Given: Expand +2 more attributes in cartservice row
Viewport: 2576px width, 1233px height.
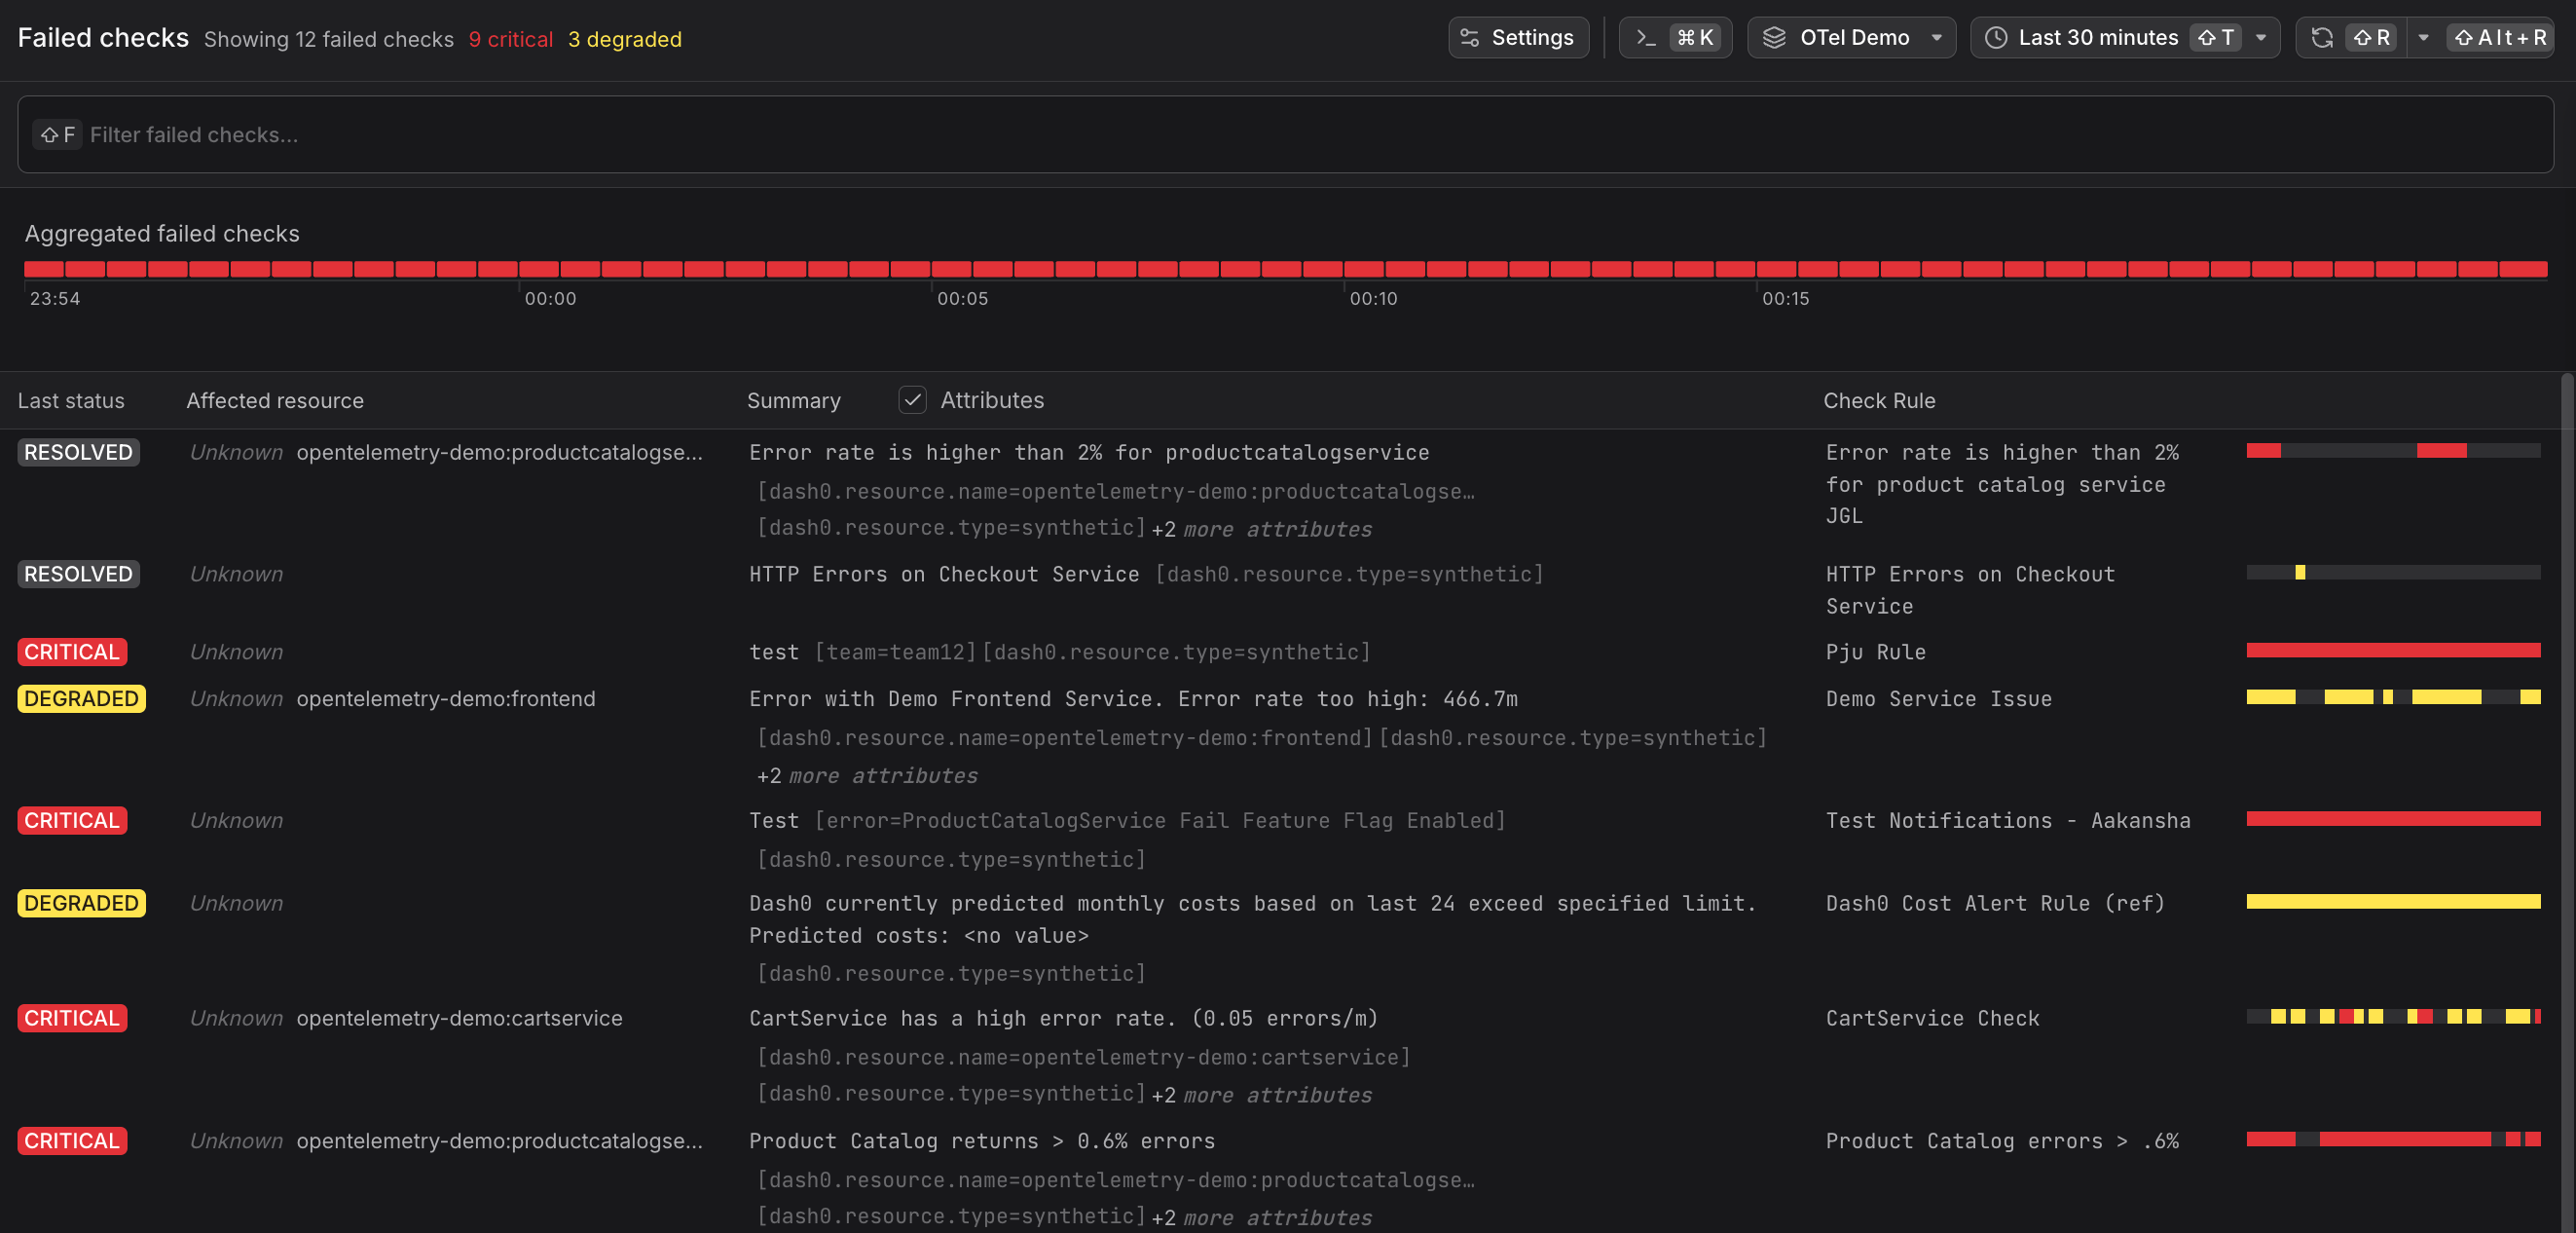Looking at the screenshot, I should [x=1261, y=1095].
